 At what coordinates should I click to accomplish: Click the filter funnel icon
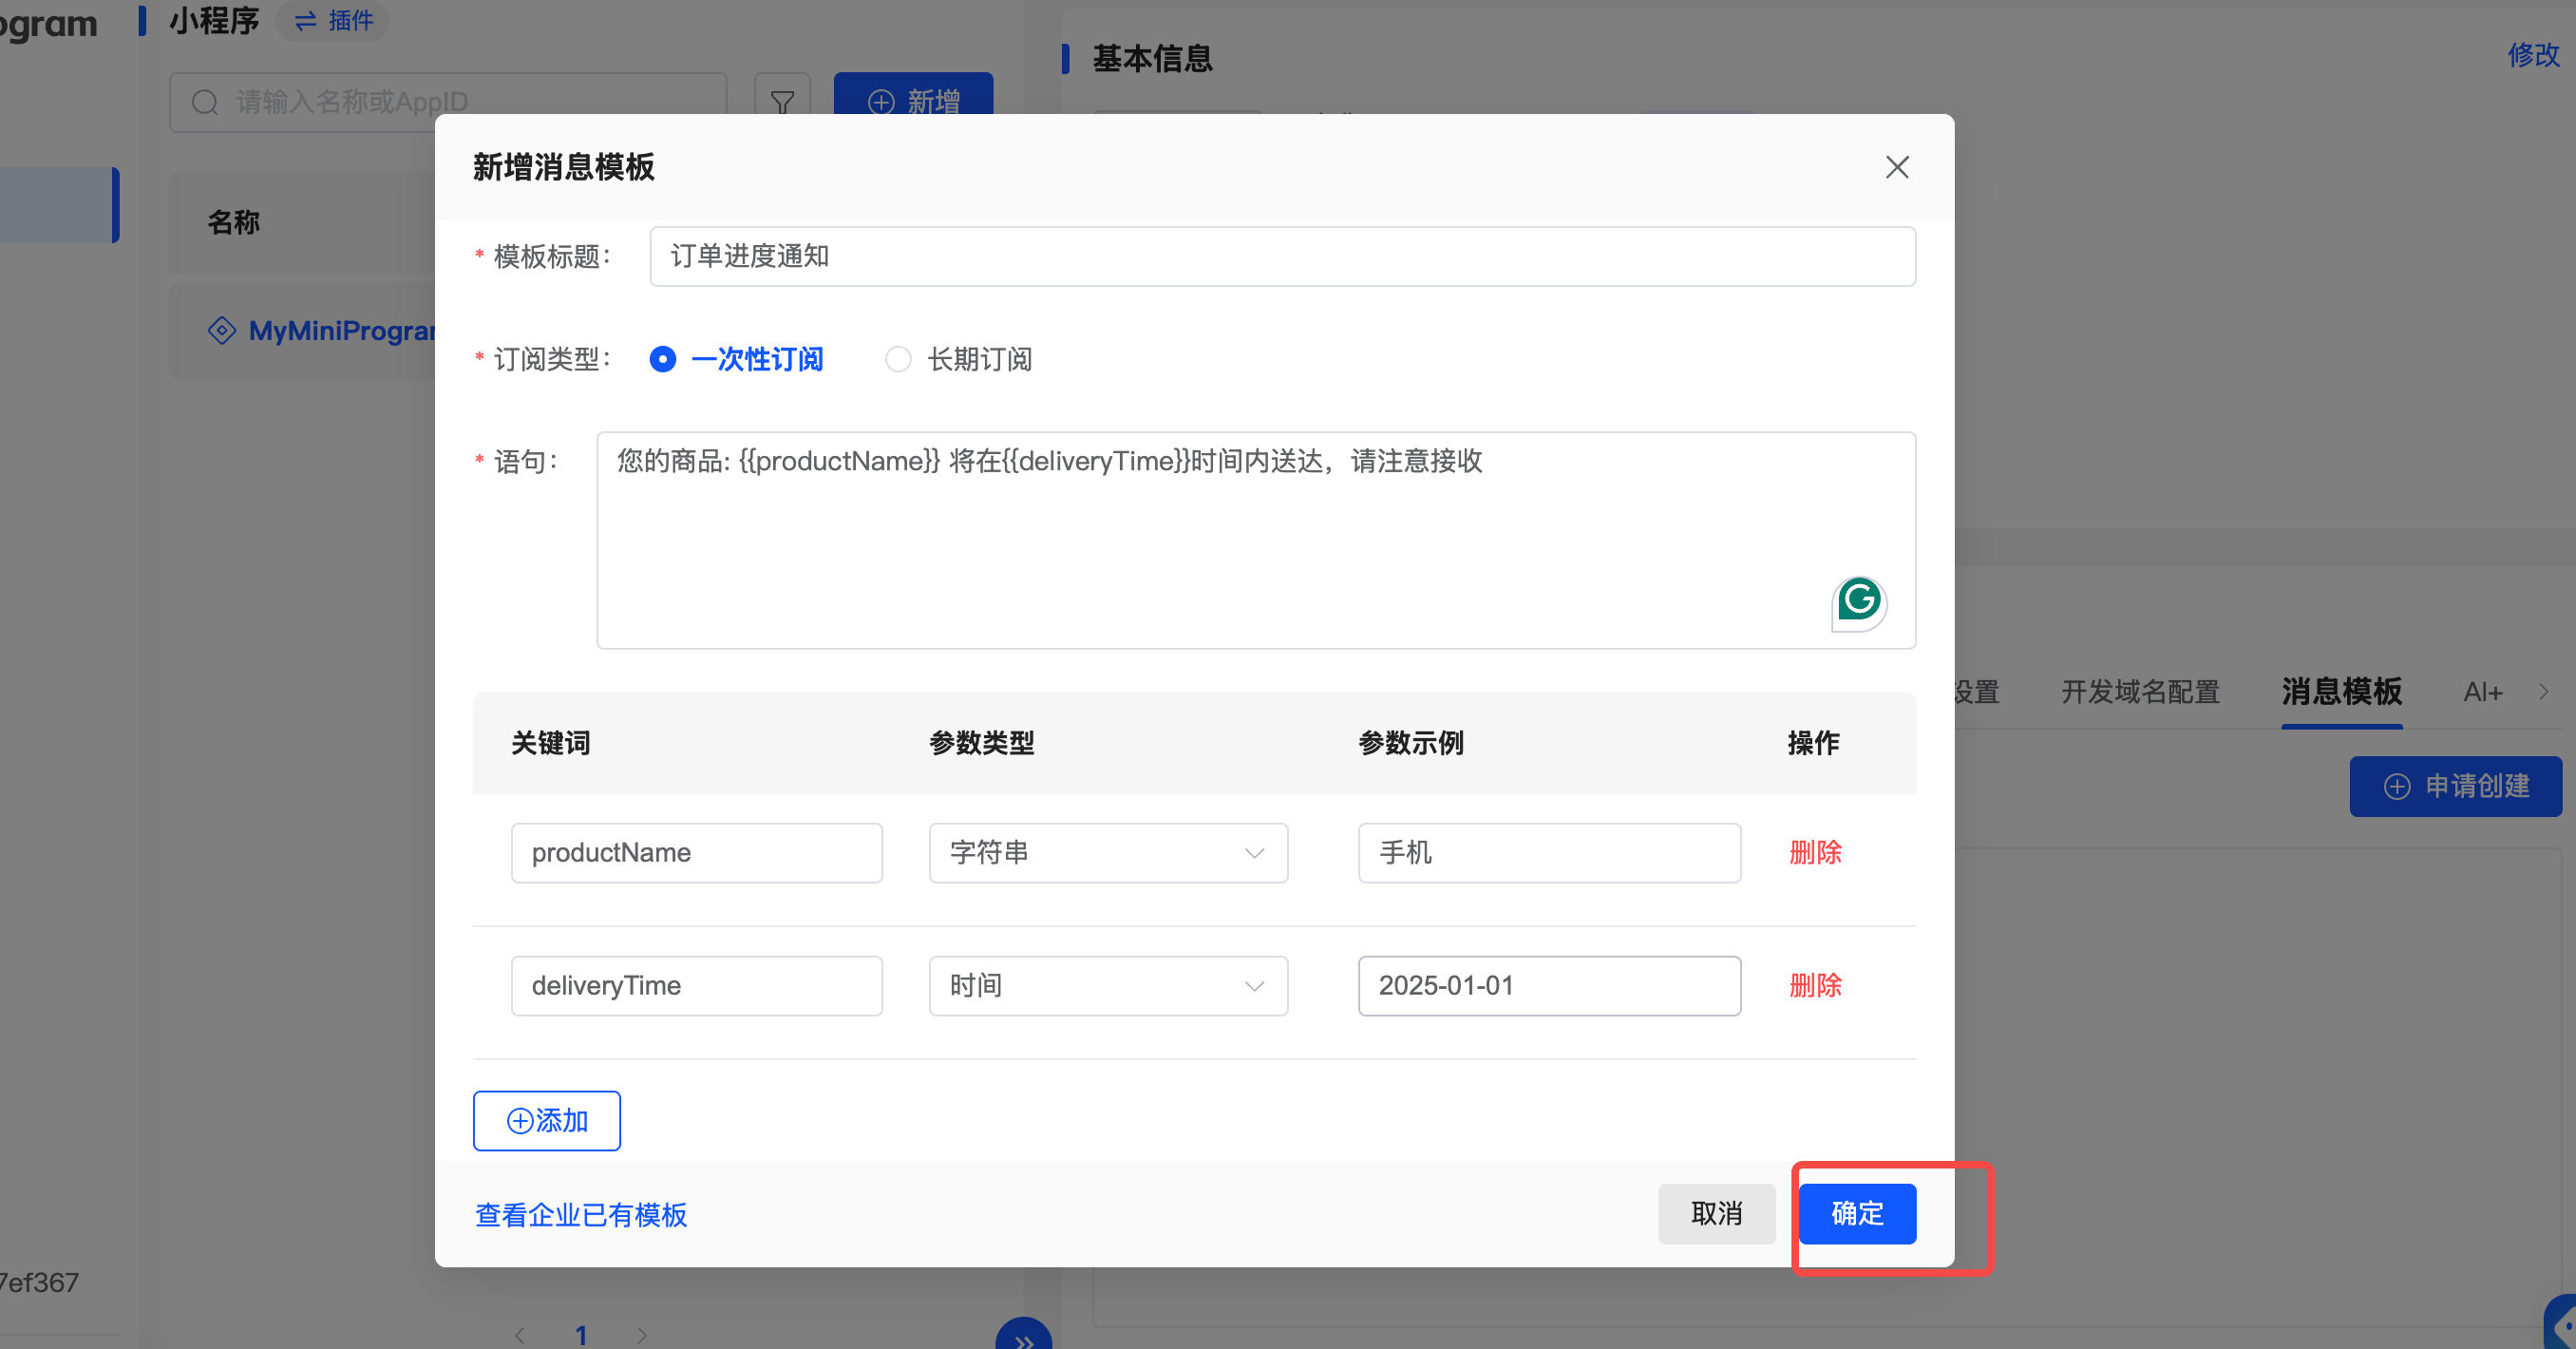(782, 101)
